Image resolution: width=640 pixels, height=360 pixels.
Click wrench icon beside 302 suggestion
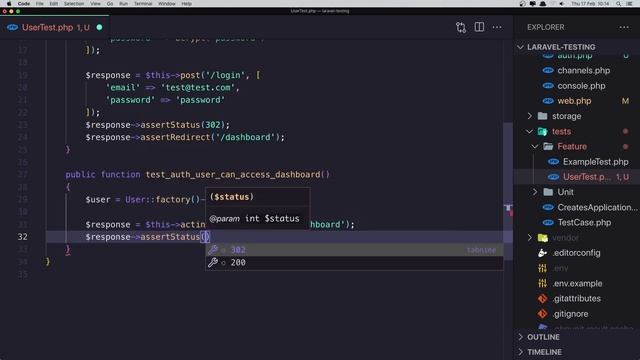[213, 250]
